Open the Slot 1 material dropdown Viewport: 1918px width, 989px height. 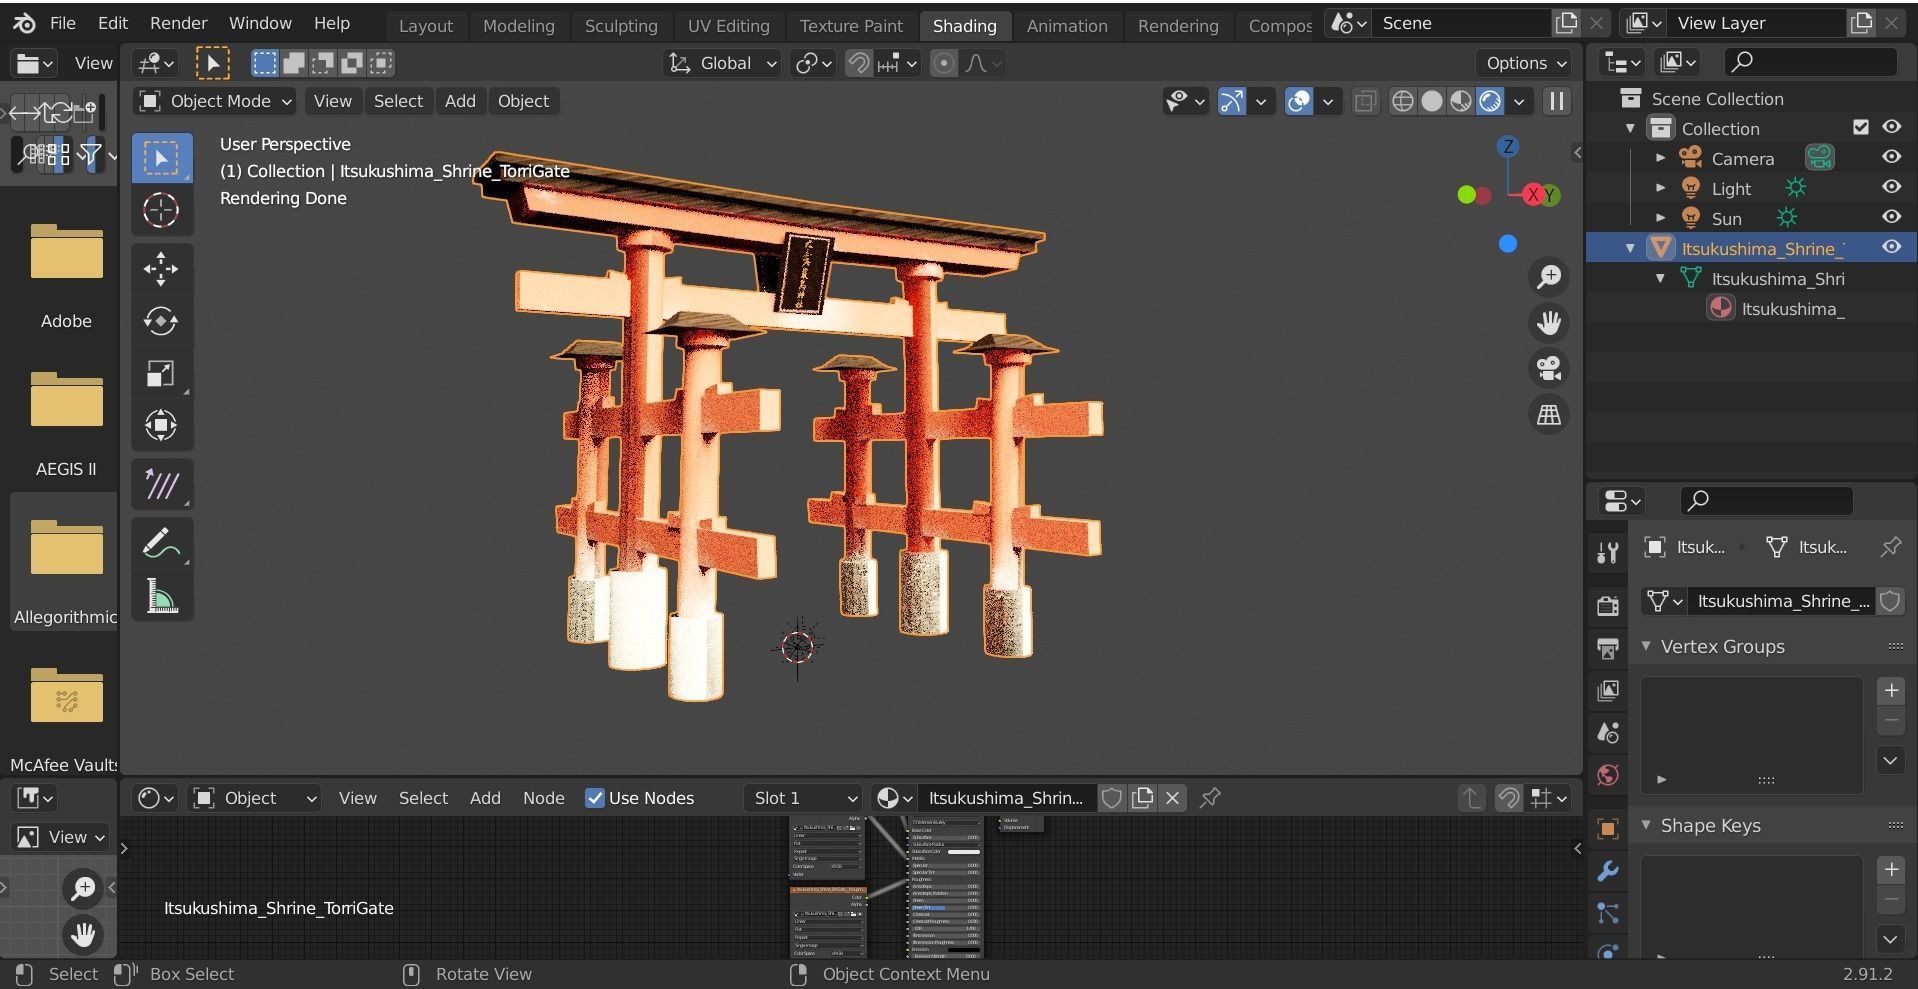pos(803,798)
